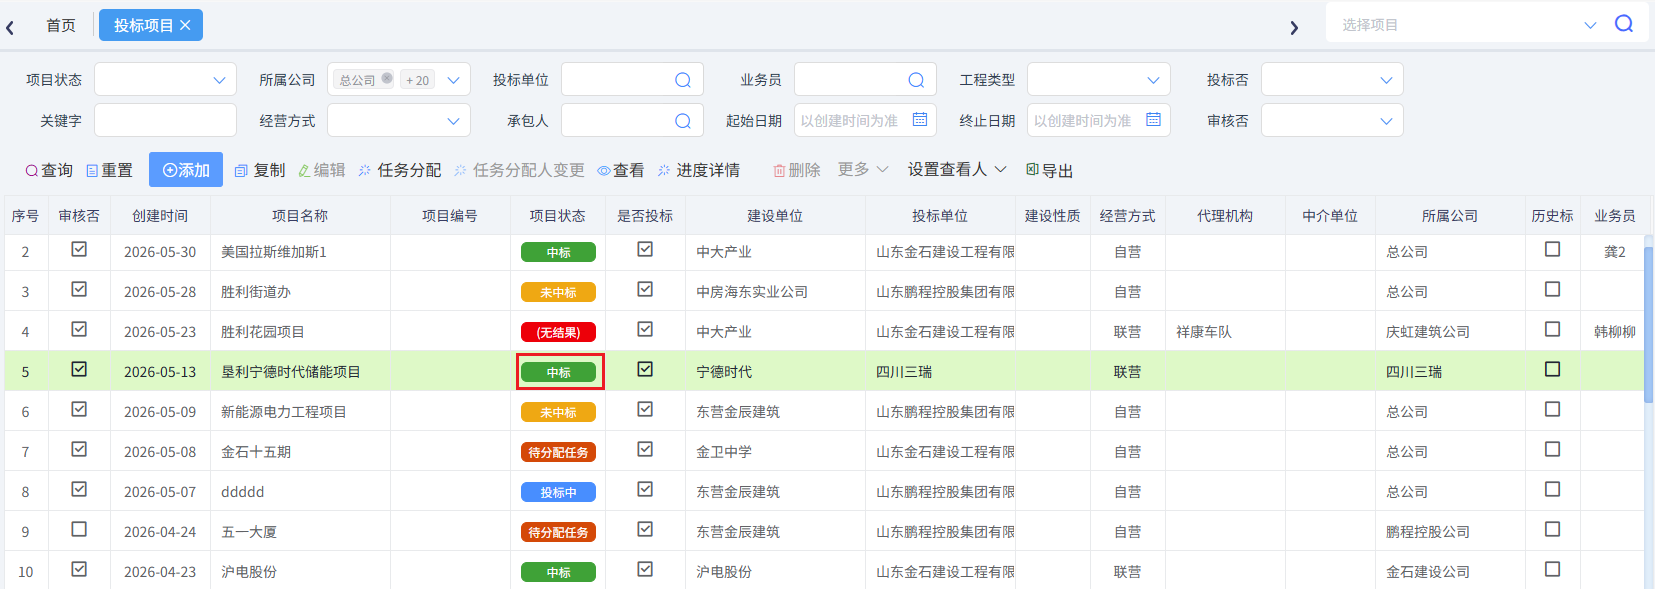Click the 复制 copy button
1655x589 pixels.
click(260, 170)
